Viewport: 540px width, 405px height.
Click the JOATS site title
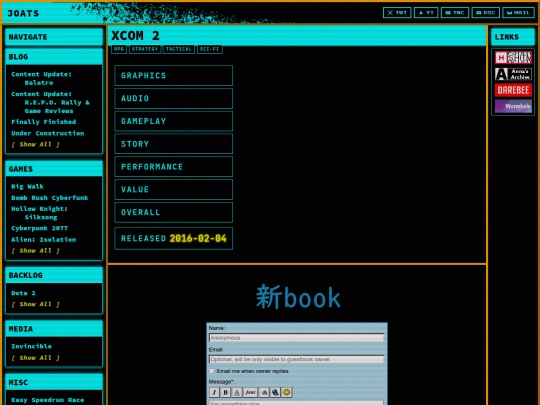pos(23,13)
